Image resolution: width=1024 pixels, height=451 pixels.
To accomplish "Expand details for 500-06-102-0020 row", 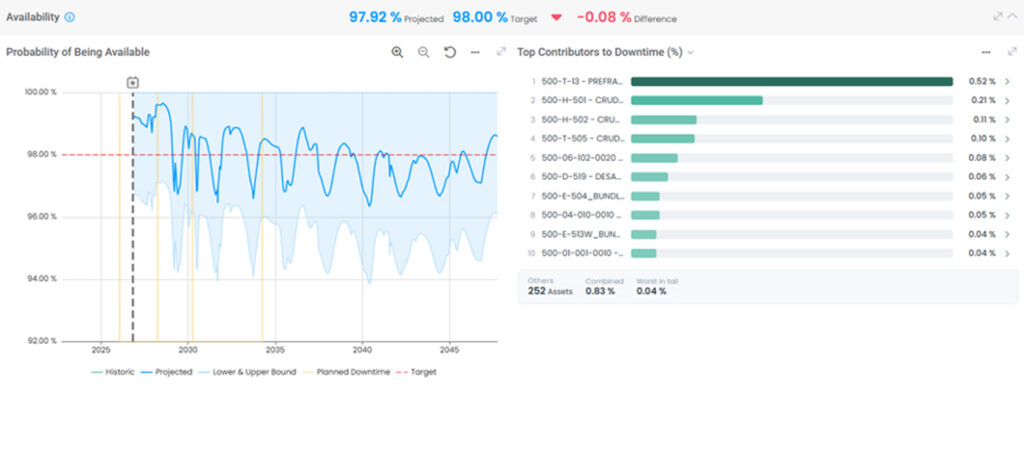I will pyautogui.click(x=1008, y=158).
